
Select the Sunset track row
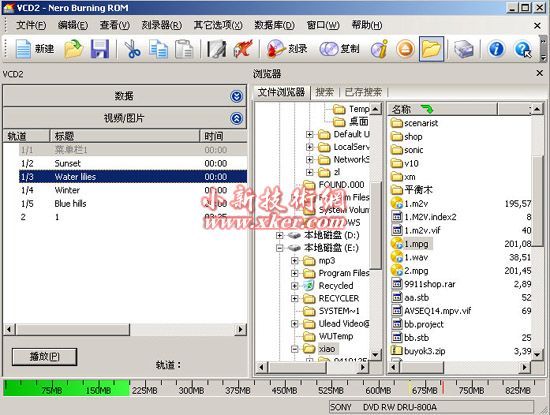[x=133, y=163]
